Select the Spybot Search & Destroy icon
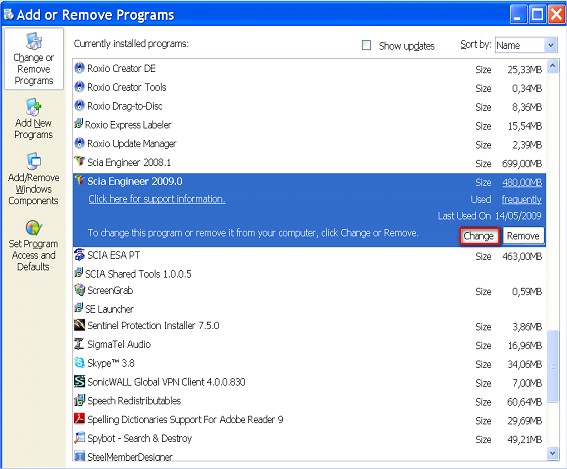 (79, 438)
